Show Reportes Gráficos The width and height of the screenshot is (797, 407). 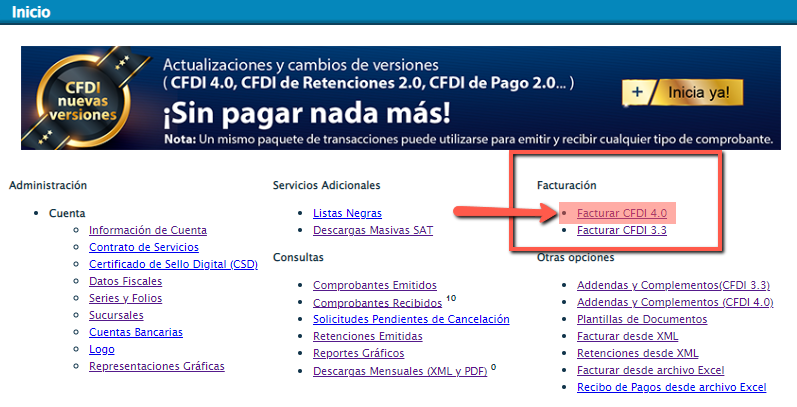point(358,353)
